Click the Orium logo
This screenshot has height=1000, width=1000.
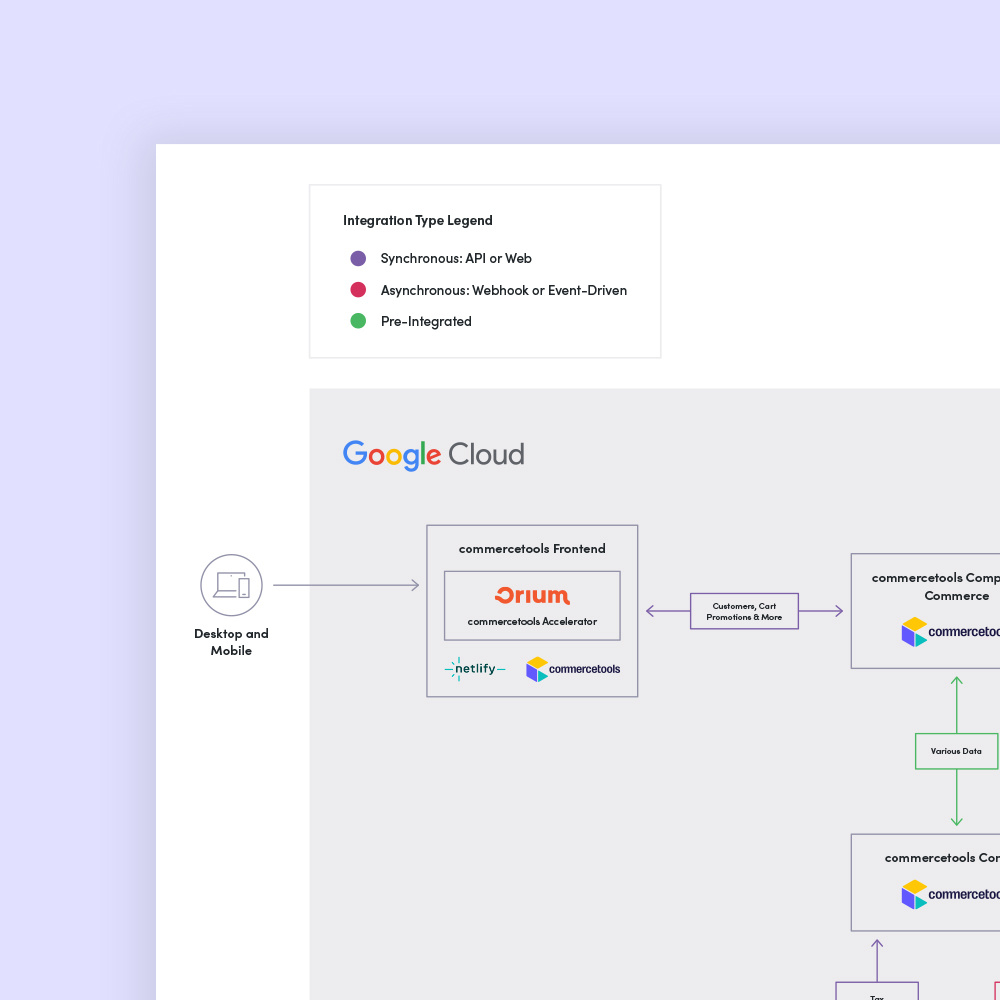pyautogui.click(x=533, y=595)
